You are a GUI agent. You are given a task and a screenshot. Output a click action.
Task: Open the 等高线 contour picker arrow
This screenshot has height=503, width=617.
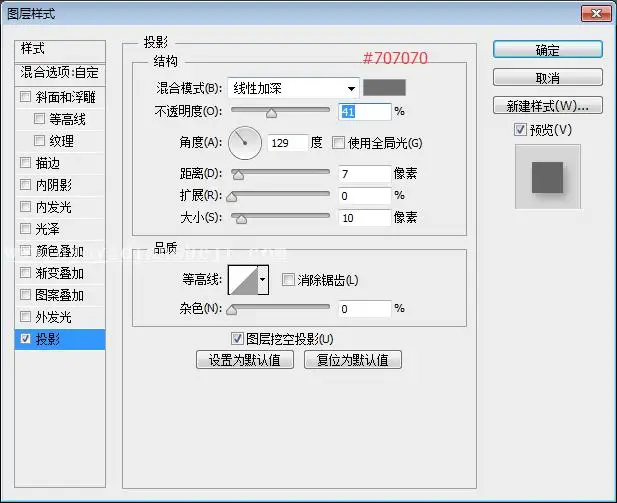[x=263, y=280]
